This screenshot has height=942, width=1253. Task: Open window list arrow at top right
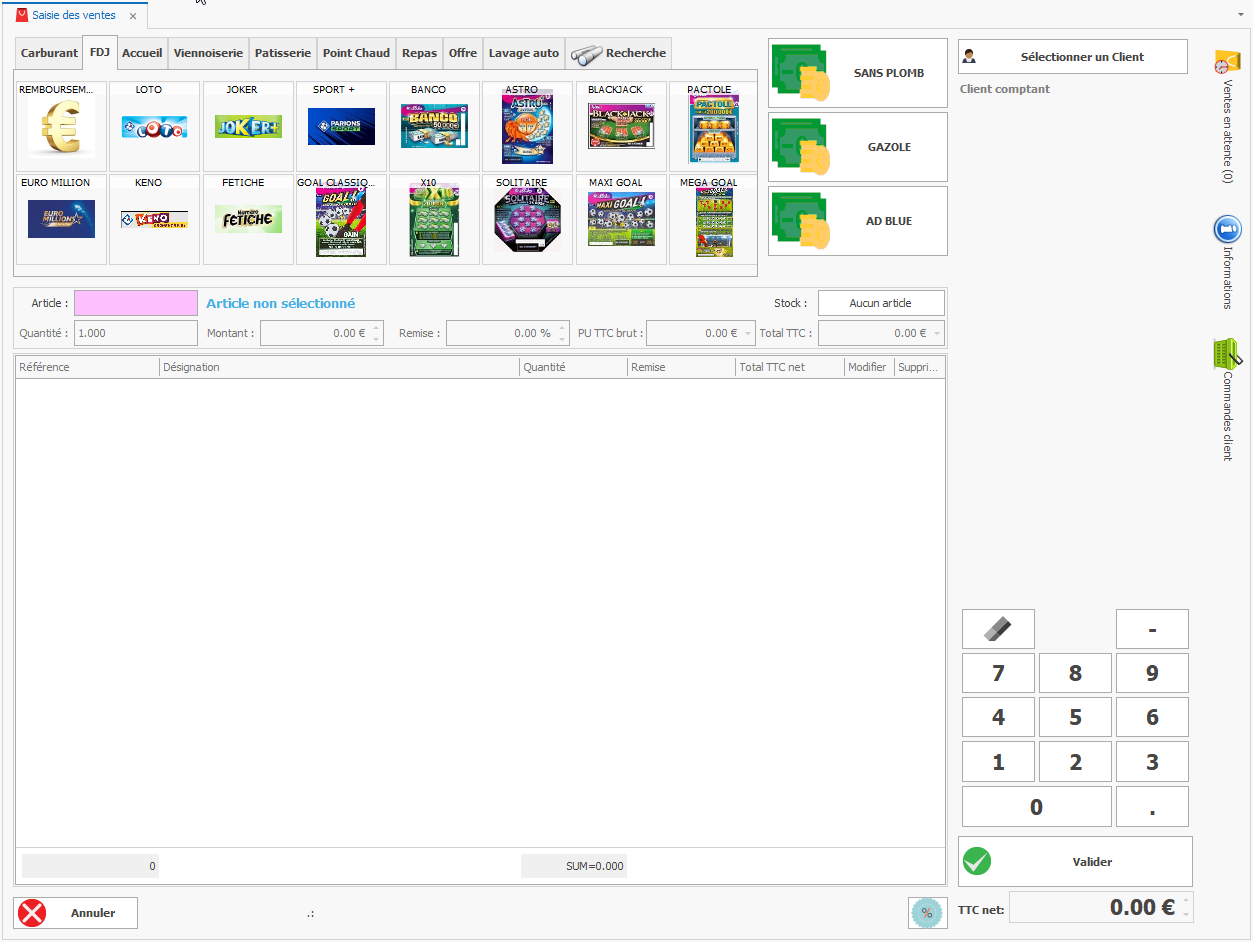pyautogui.click(x=1241, y=15)
